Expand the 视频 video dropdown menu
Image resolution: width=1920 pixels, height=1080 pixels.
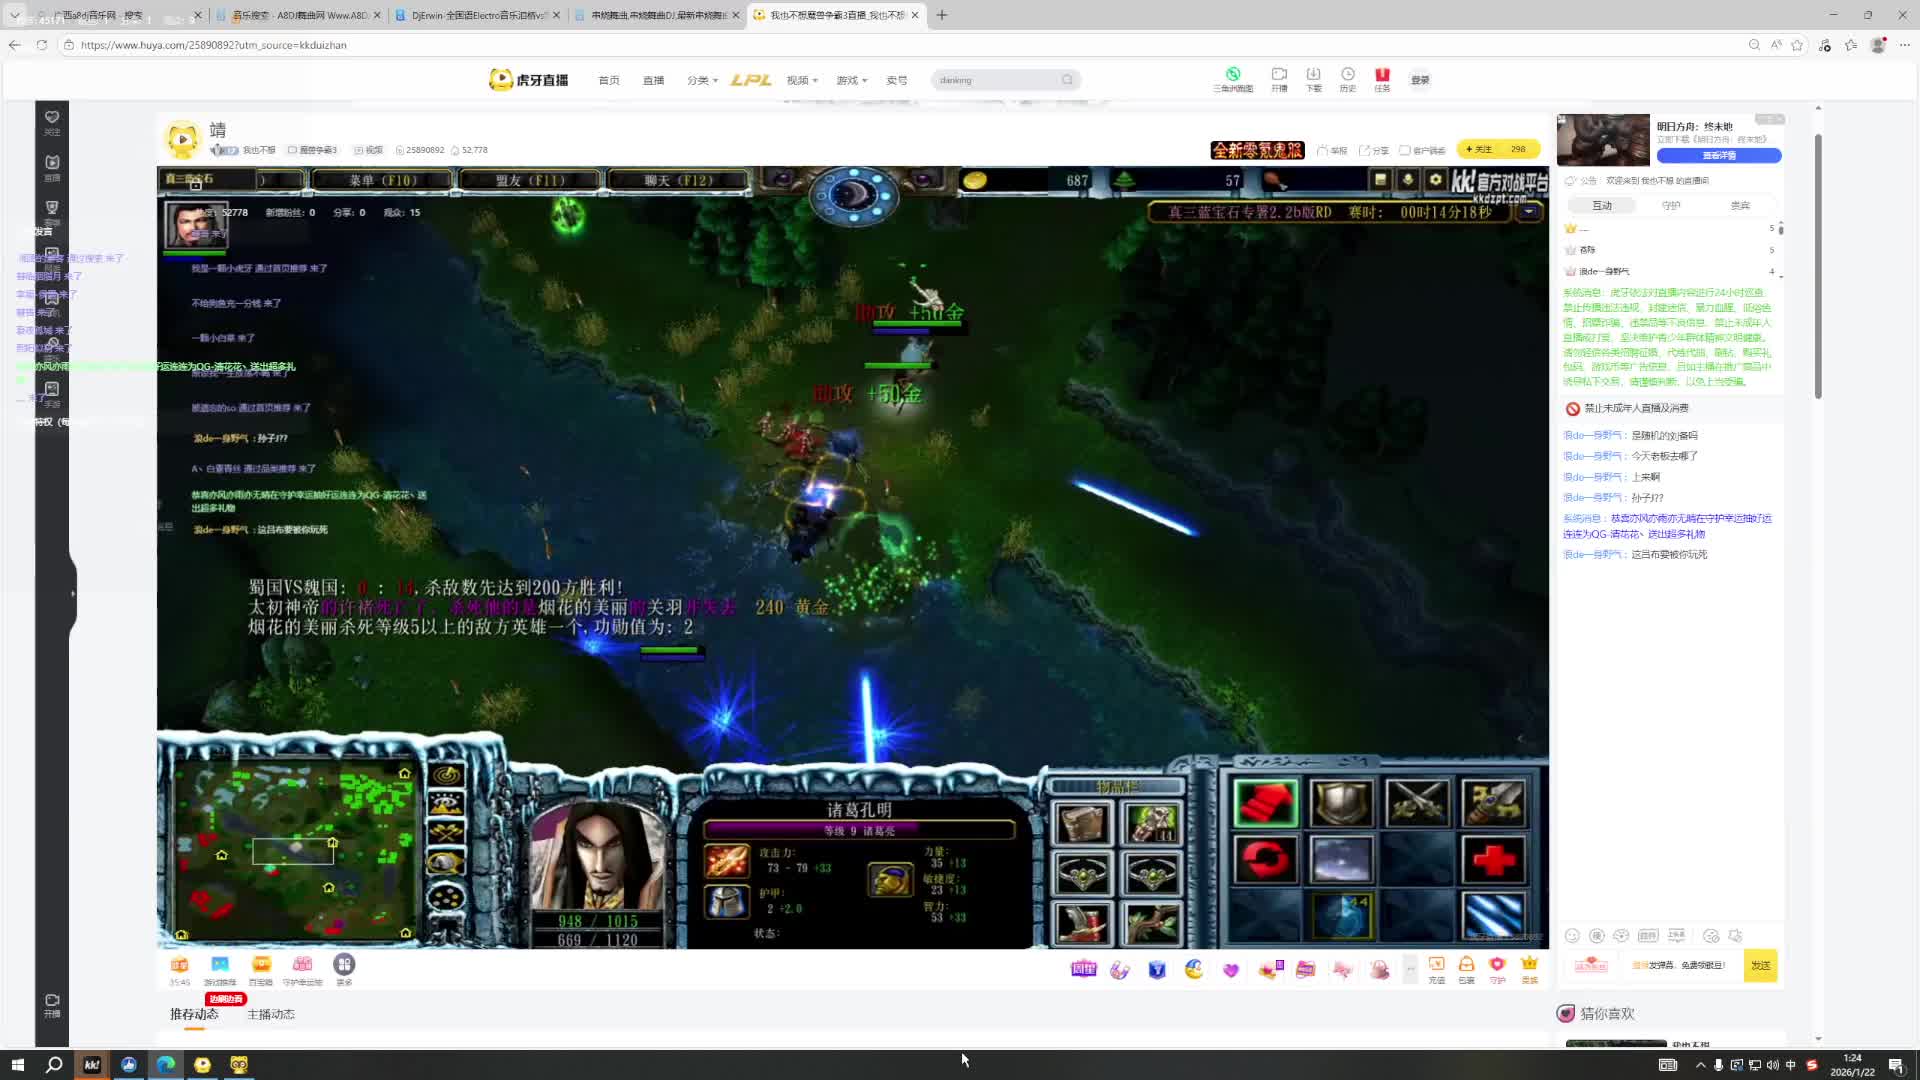pyautogui.click(x=802, y=80)
